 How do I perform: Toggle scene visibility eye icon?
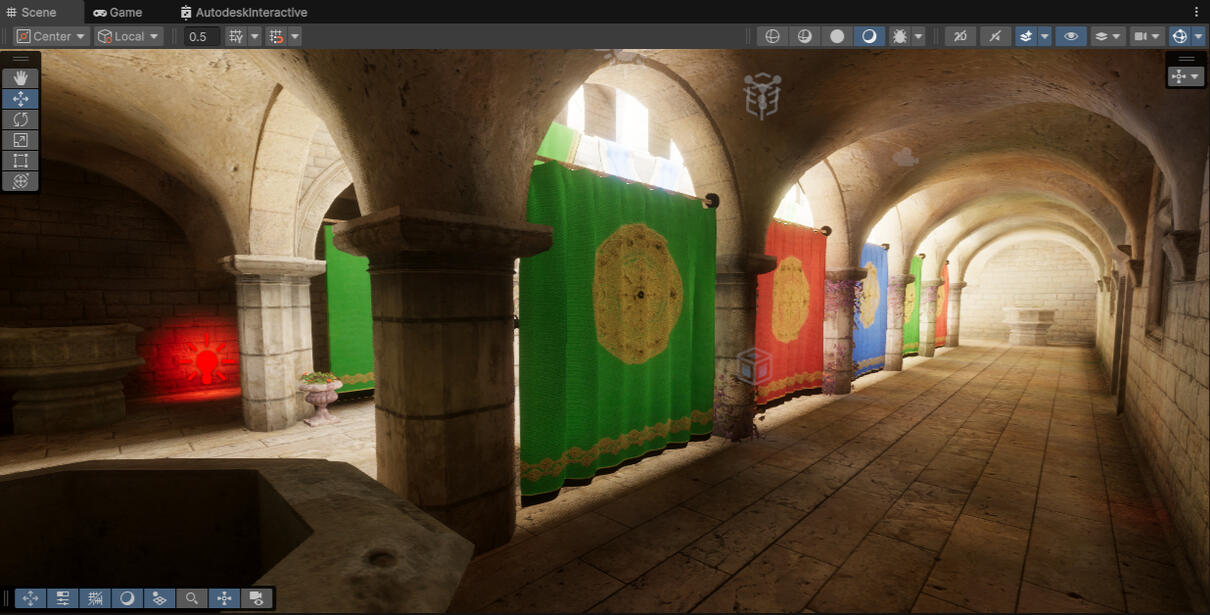coord(1070,36)
